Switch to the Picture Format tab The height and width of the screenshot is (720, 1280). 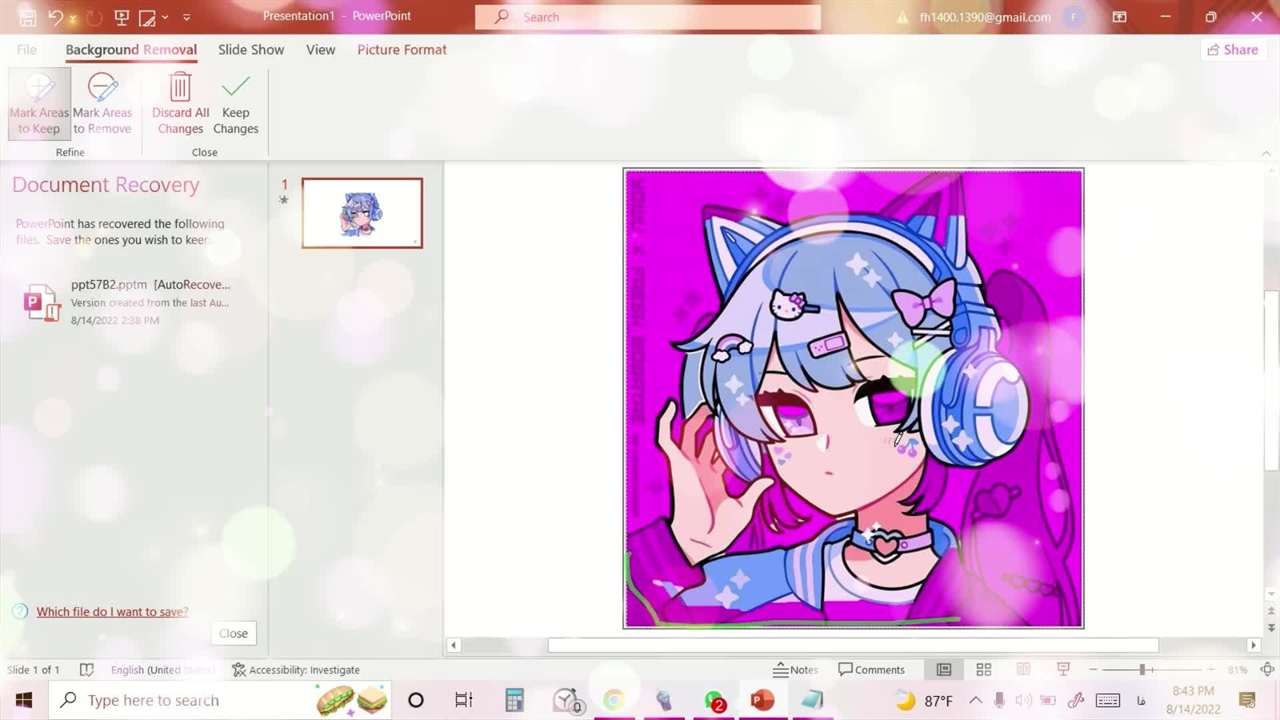point(402,49)
